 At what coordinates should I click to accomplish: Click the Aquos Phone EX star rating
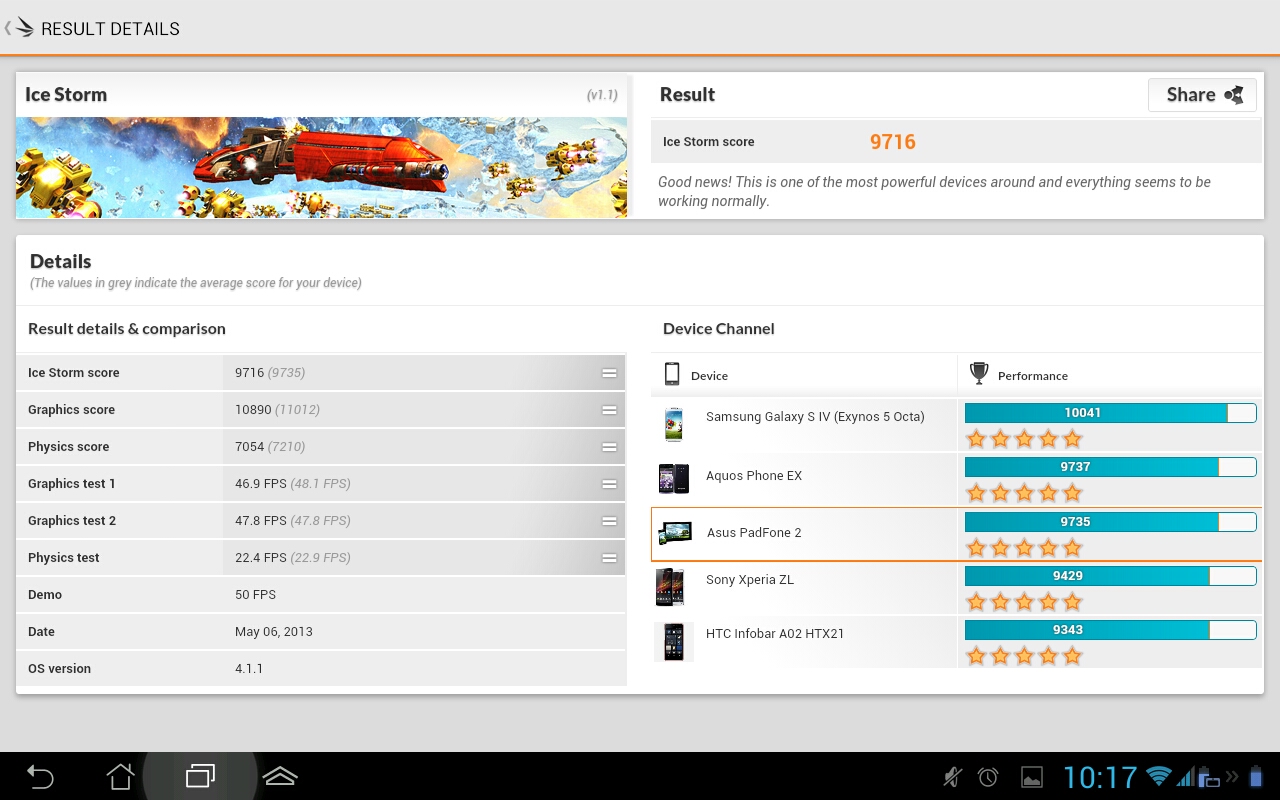click(1024, 493)
